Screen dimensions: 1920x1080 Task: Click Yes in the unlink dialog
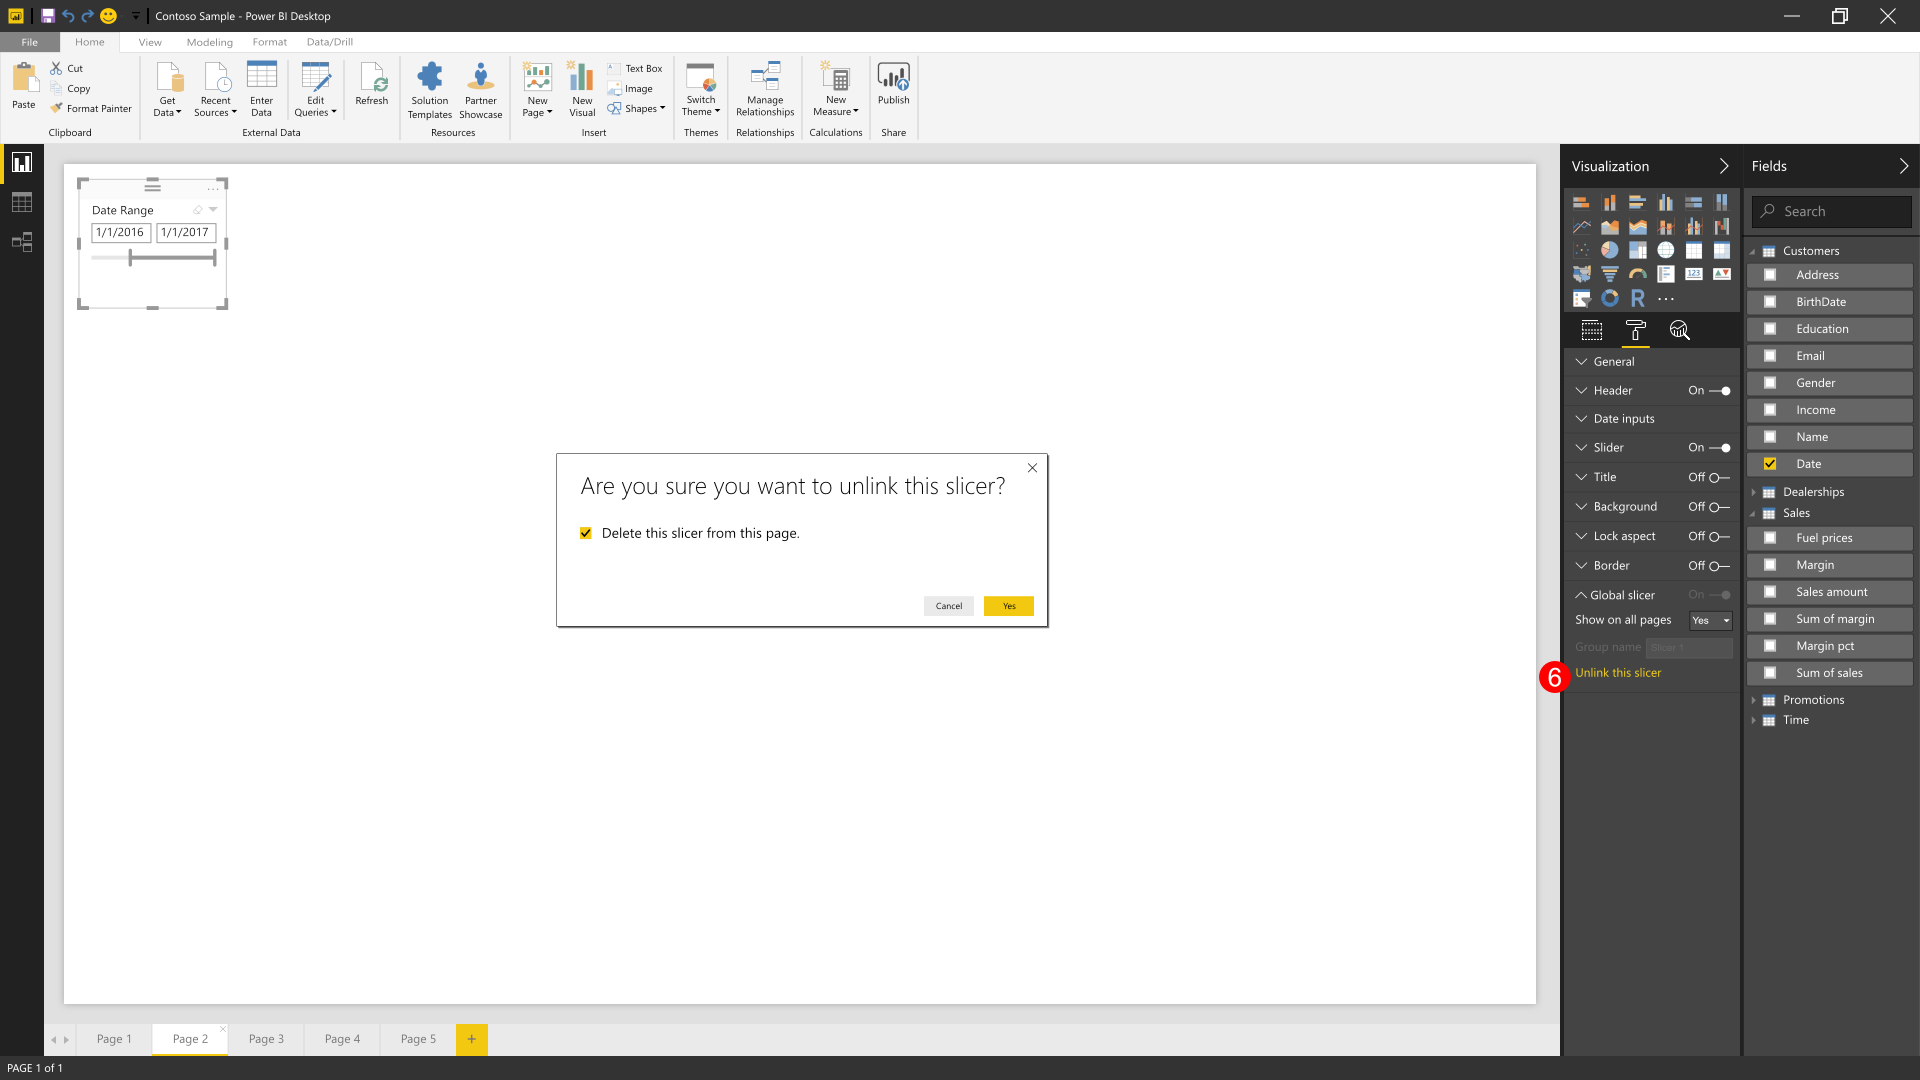(1008, 606)
